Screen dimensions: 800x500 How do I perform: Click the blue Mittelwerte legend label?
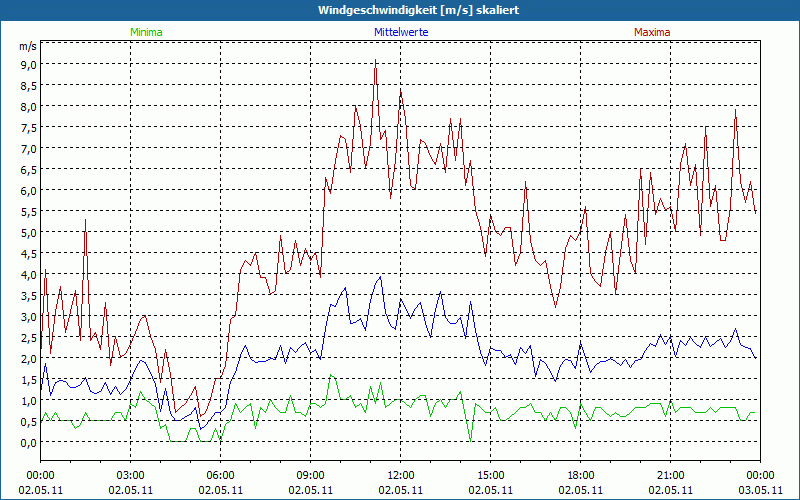pos(401,32)
